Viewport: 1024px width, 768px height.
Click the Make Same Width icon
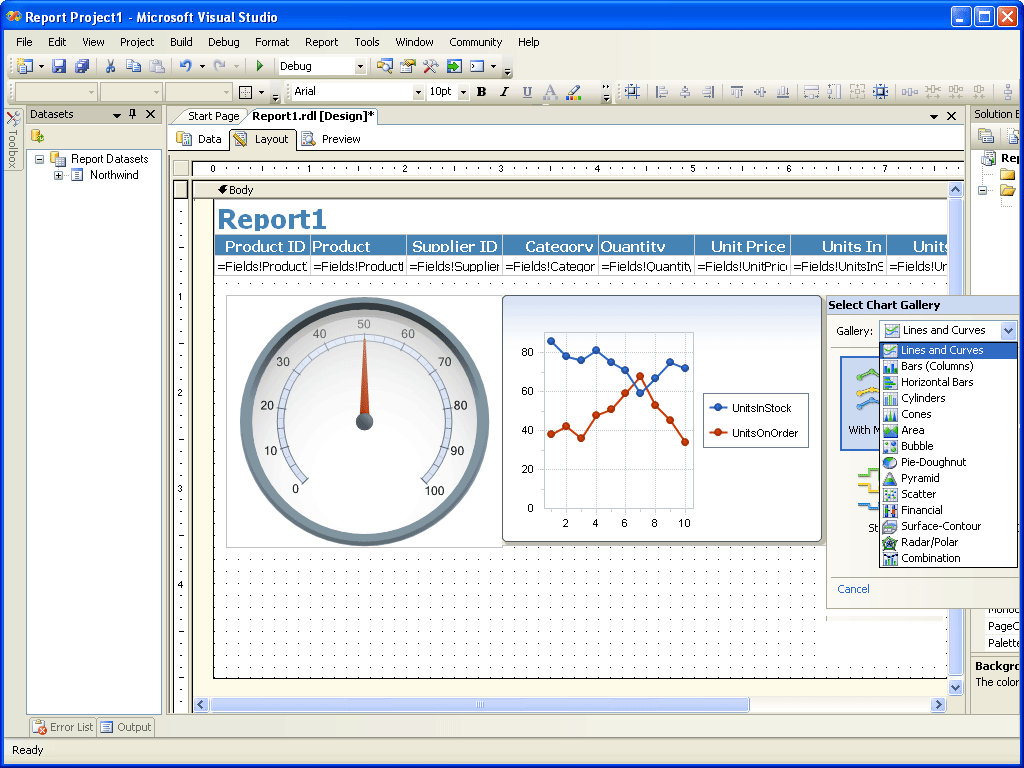click(x=811, y=92)
